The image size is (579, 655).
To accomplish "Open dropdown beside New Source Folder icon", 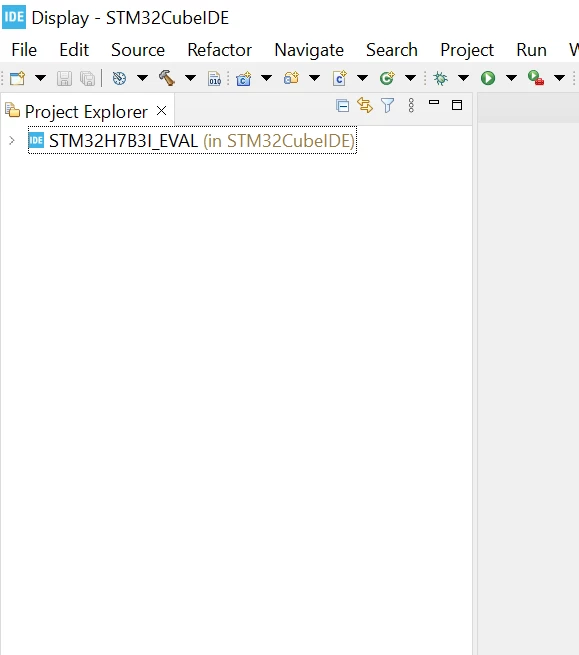I will (x=315, y=78).
